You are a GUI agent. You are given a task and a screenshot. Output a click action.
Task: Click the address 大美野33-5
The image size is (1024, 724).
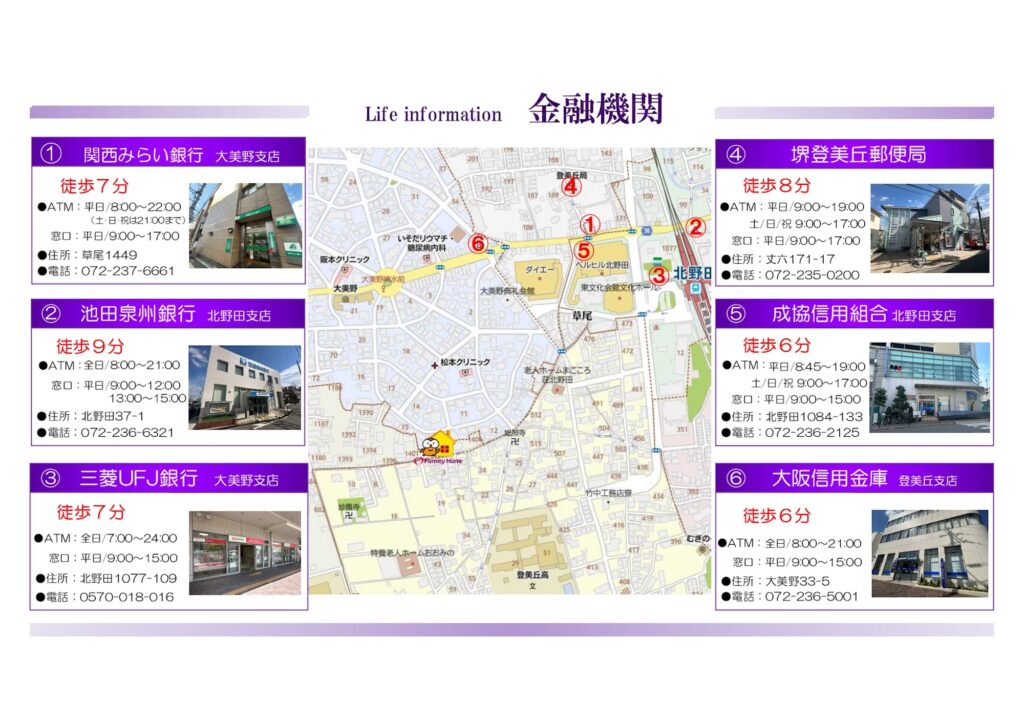pos(798,581)
